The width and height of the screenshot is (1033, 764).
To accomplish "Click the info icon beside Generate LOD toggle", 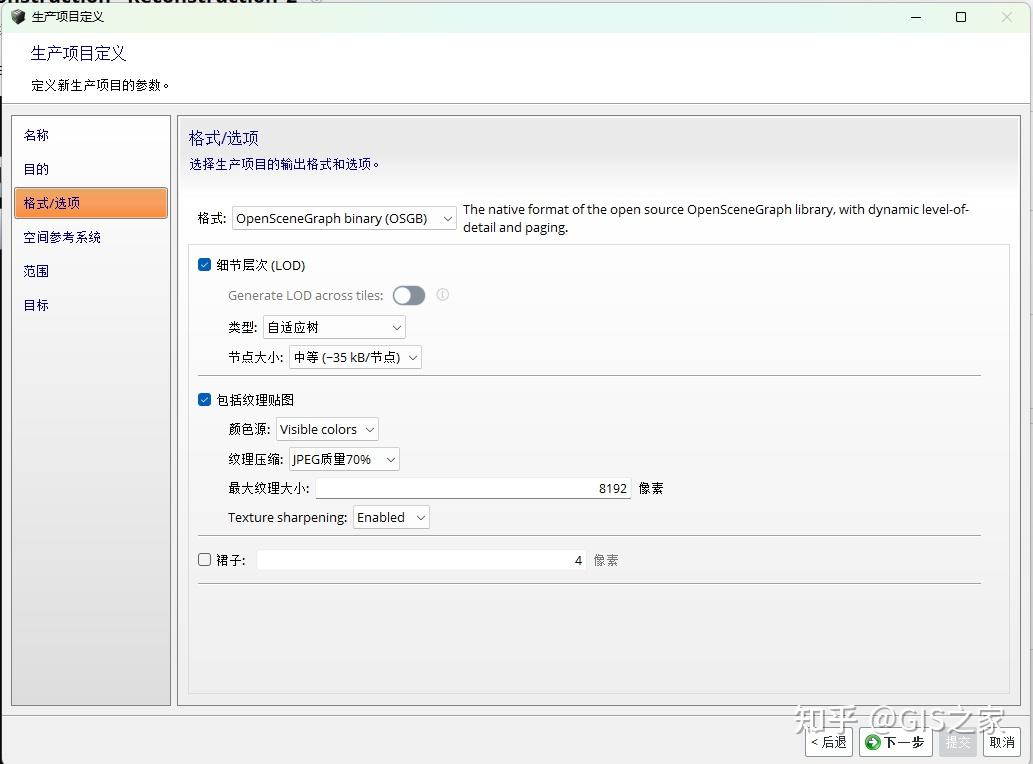I will pos(442,295).
